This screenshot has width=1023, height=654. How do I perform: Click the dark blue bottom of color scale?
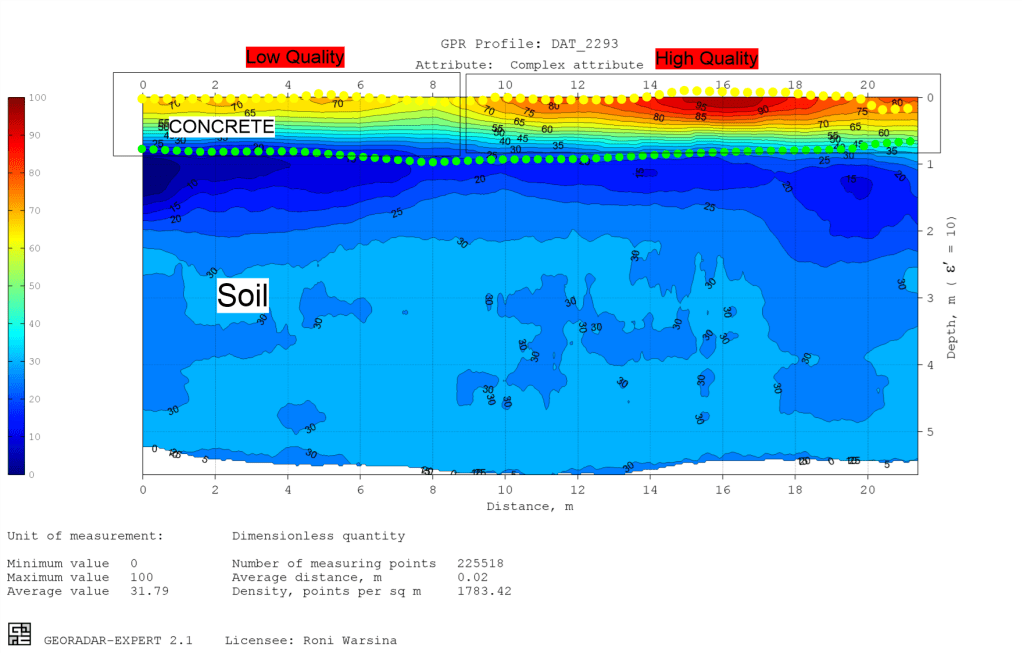click(x=16, y=468)
